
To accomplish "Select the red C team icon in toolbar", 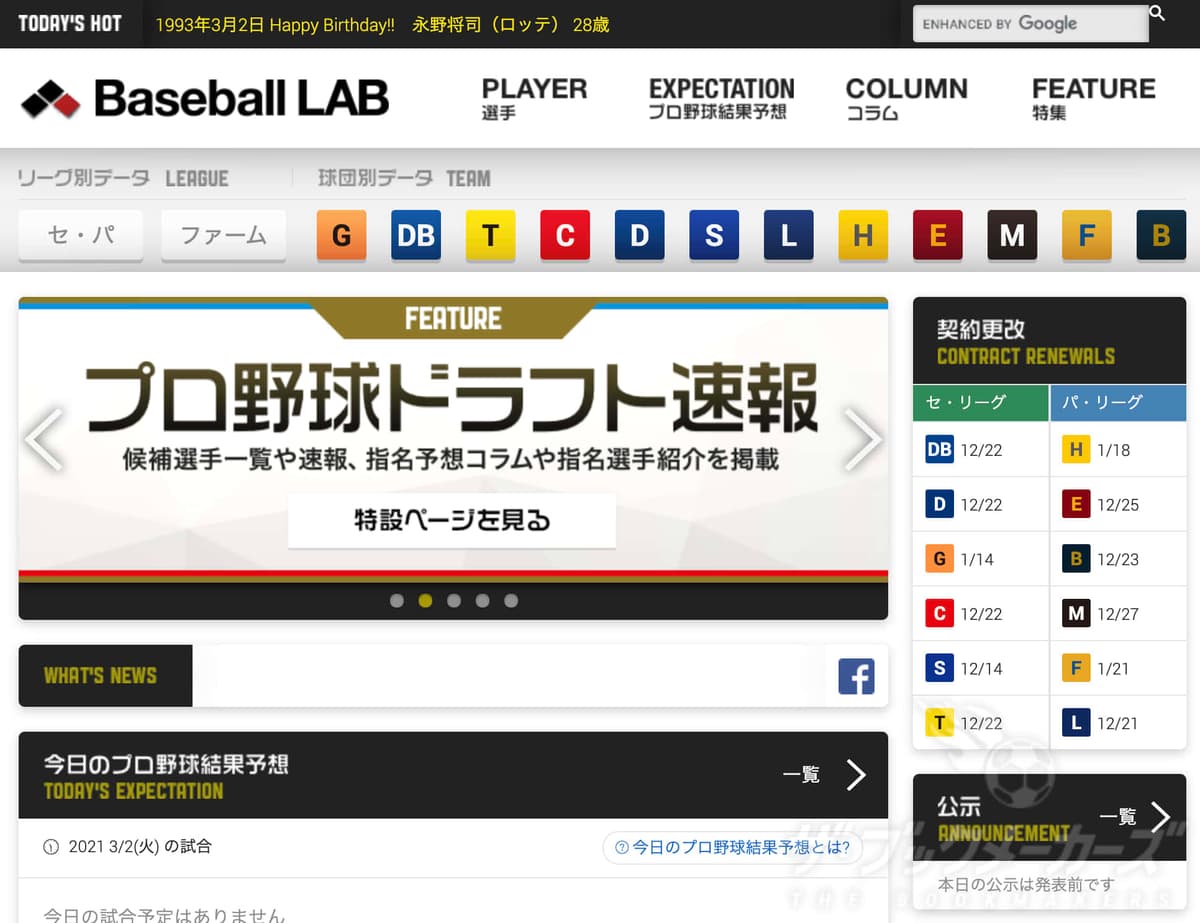I will [x=565, y=235].
